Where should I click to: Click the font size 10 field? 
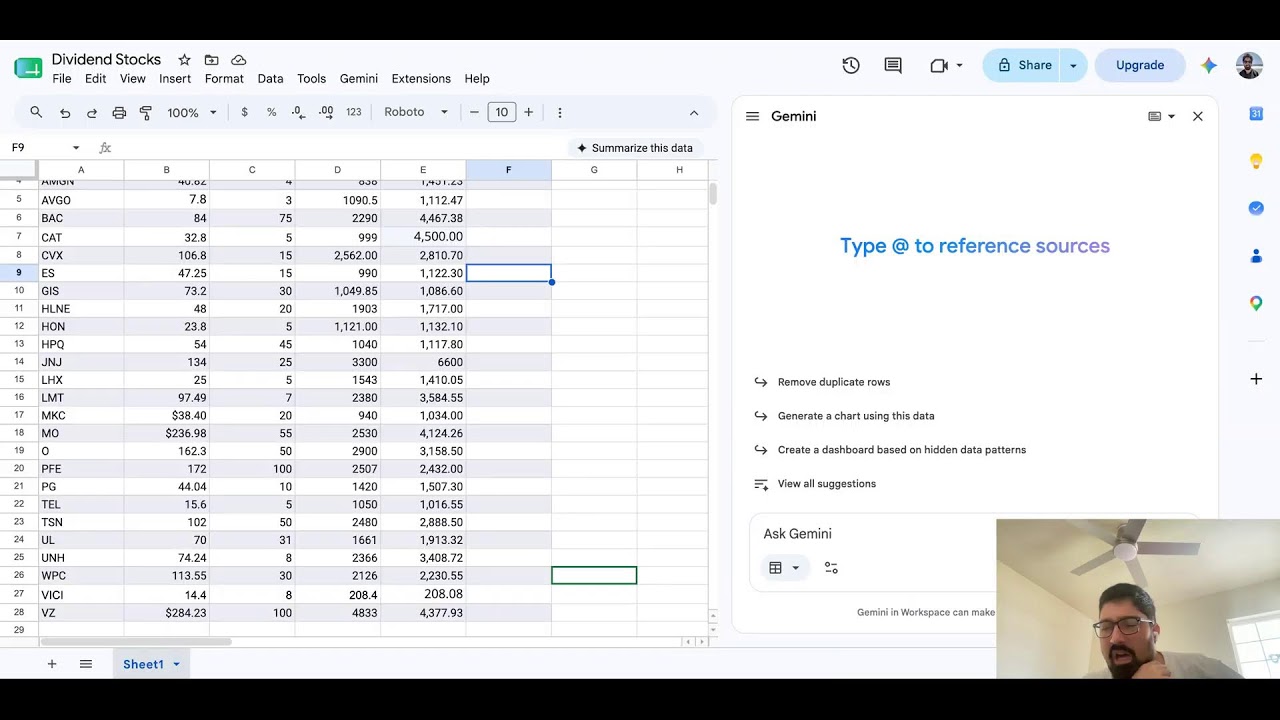coord(501,112)
